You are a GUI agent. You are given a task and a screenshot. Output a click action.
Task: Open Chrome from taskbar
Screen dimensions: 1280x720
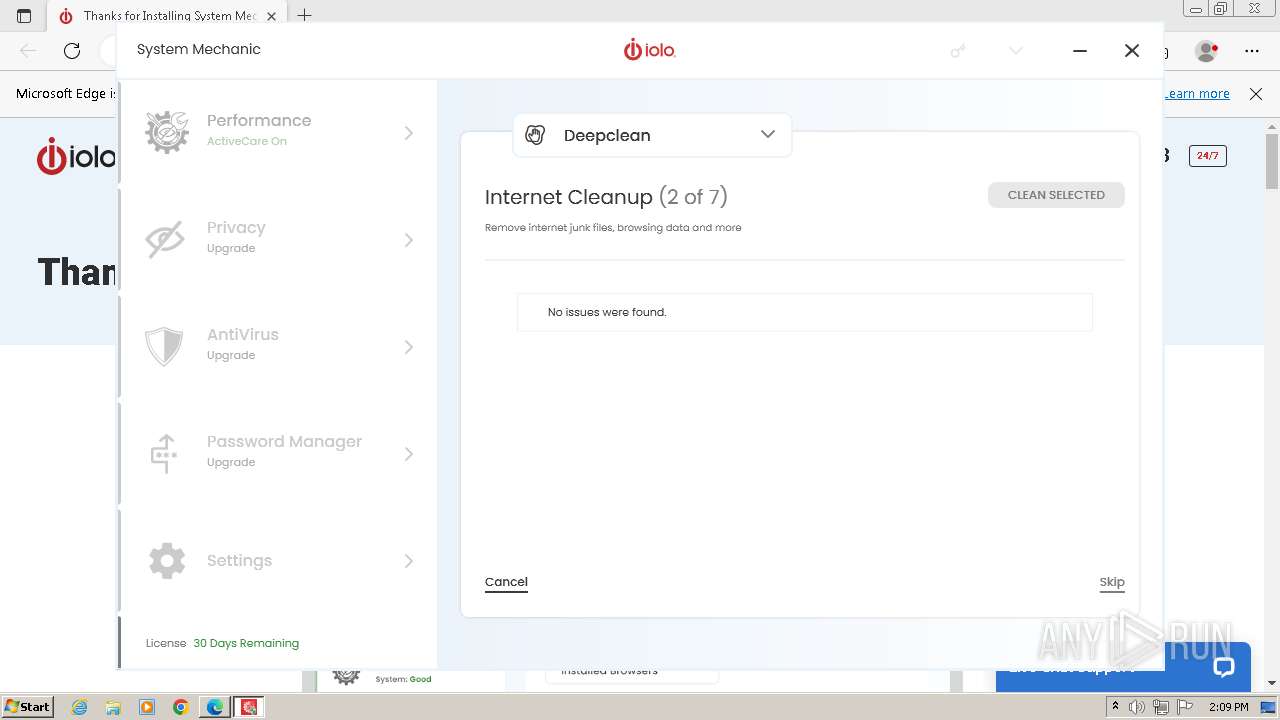tap(181, 707)
